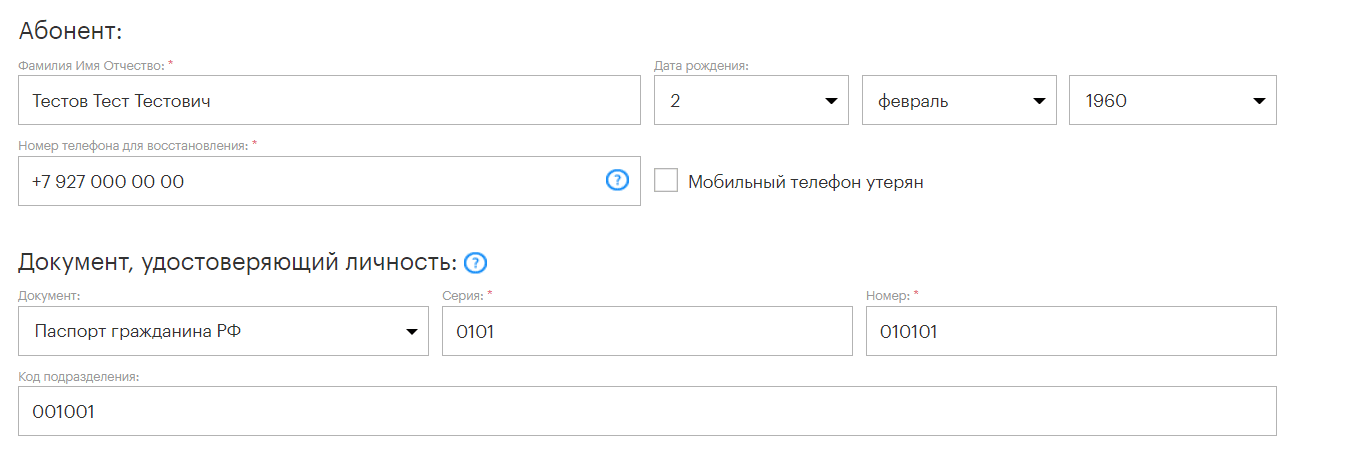Focus the recovery phone number input
Image resolution: width=1372 pixels, height=470 pixels.
tap(300, 182)
